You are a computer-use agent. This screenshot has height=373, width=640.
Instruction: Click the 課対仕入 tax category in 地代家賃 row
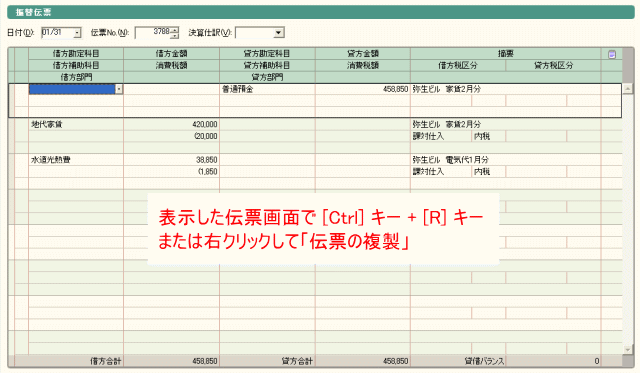coord(441,136)
